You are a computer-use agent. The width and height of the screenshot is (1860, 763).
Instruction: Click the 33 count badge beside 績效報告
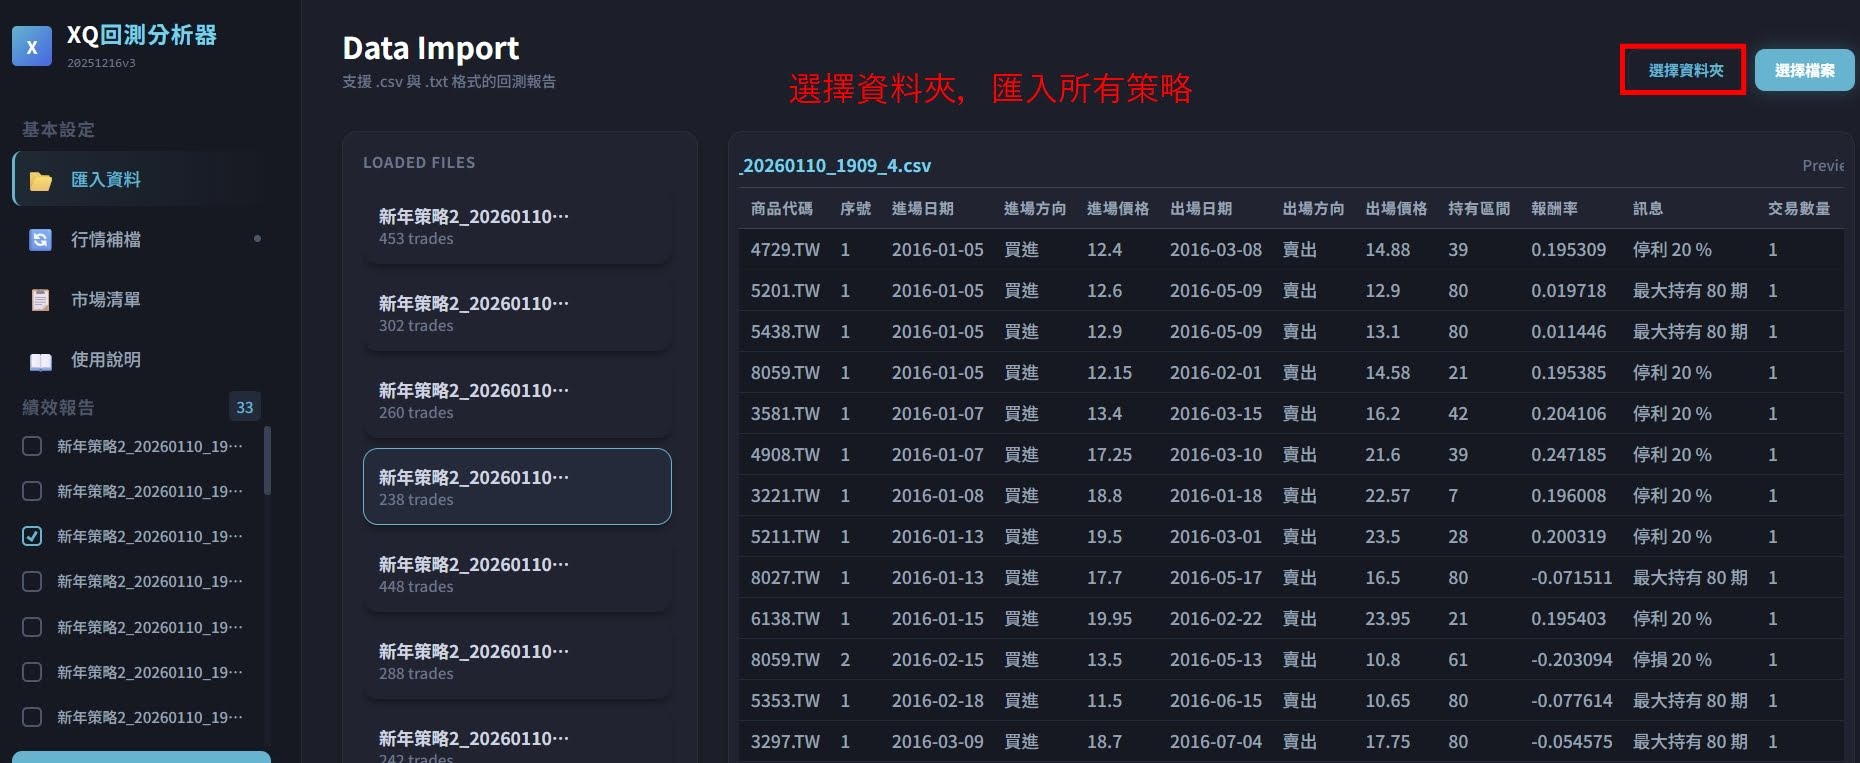(x=245, y=407)
